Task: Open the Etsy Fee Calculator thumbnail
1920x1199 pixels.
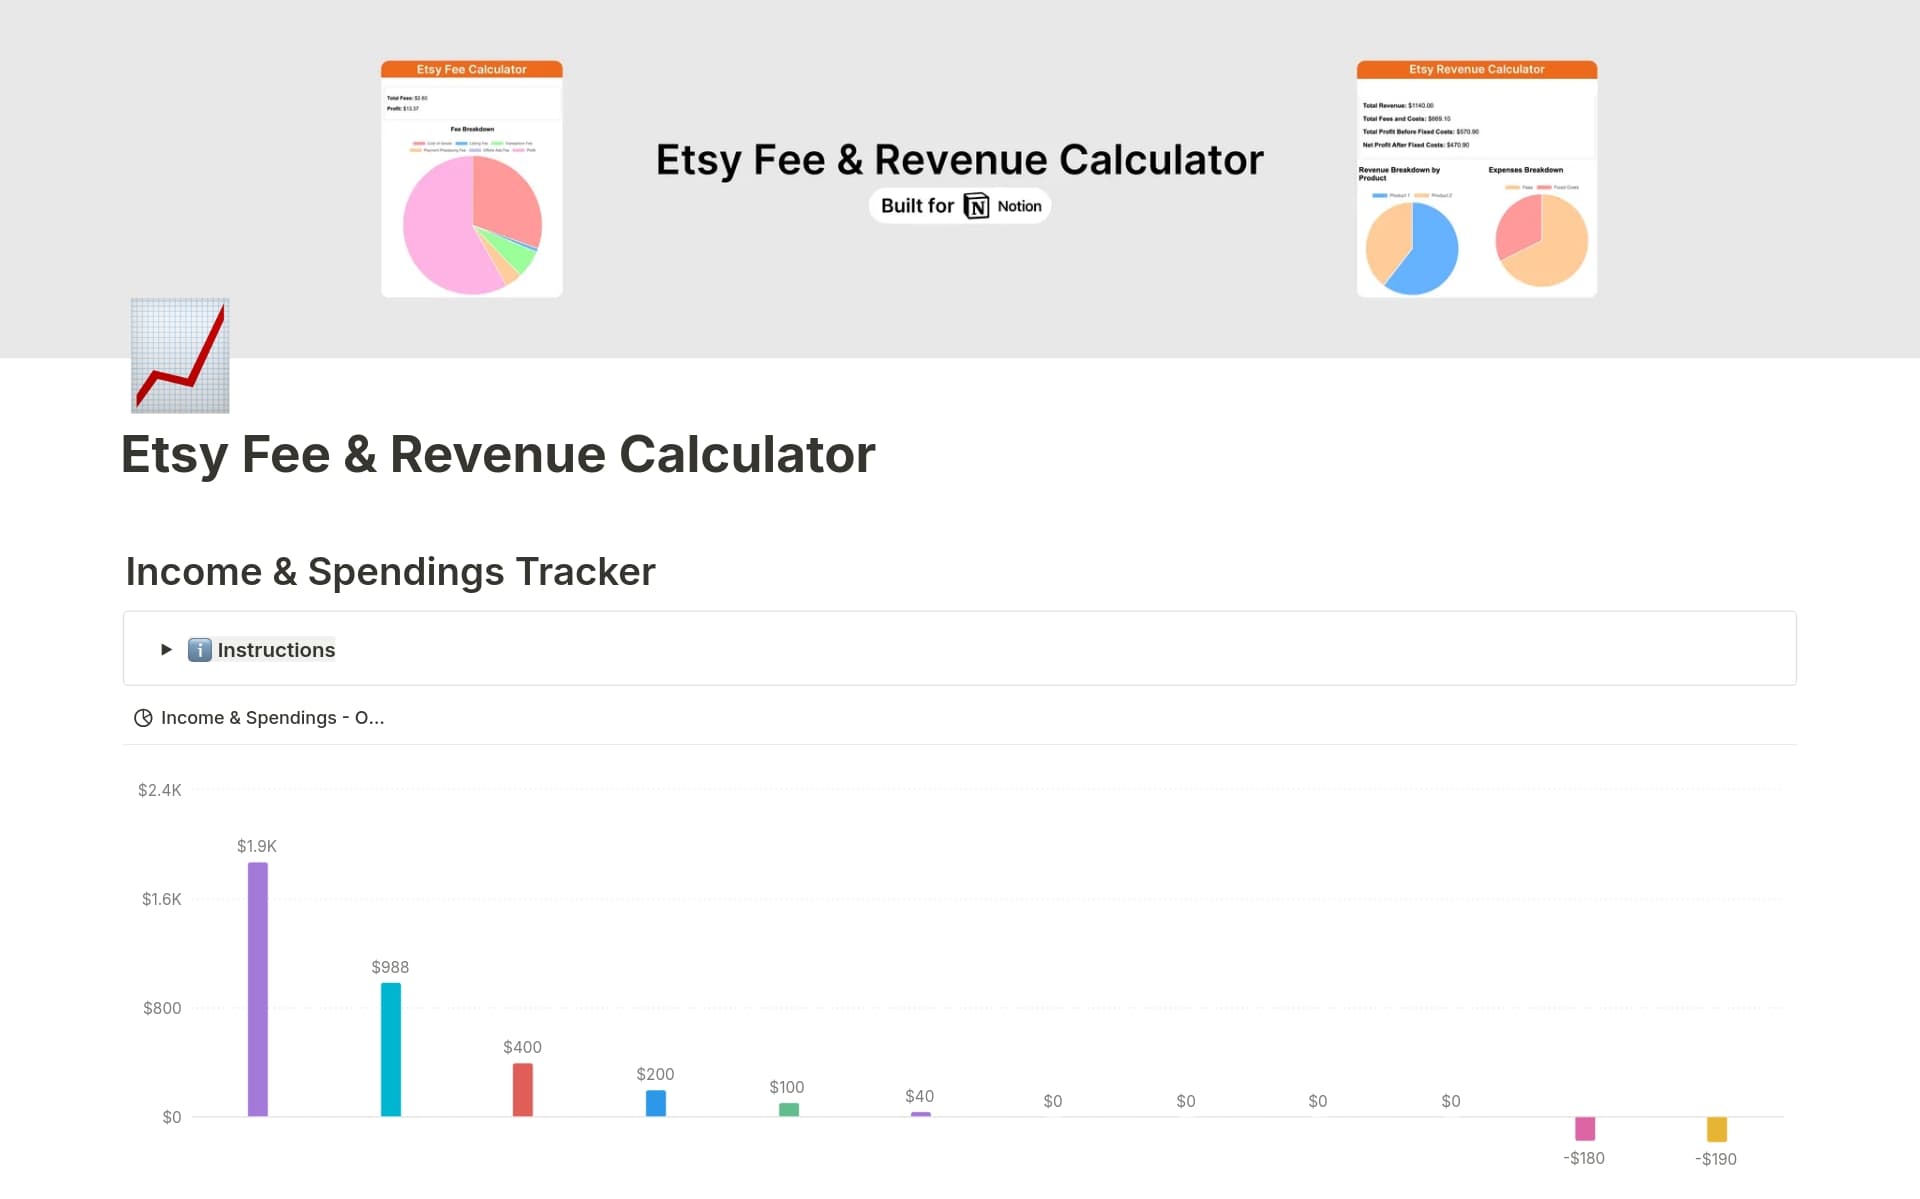Action: [472, 179]
